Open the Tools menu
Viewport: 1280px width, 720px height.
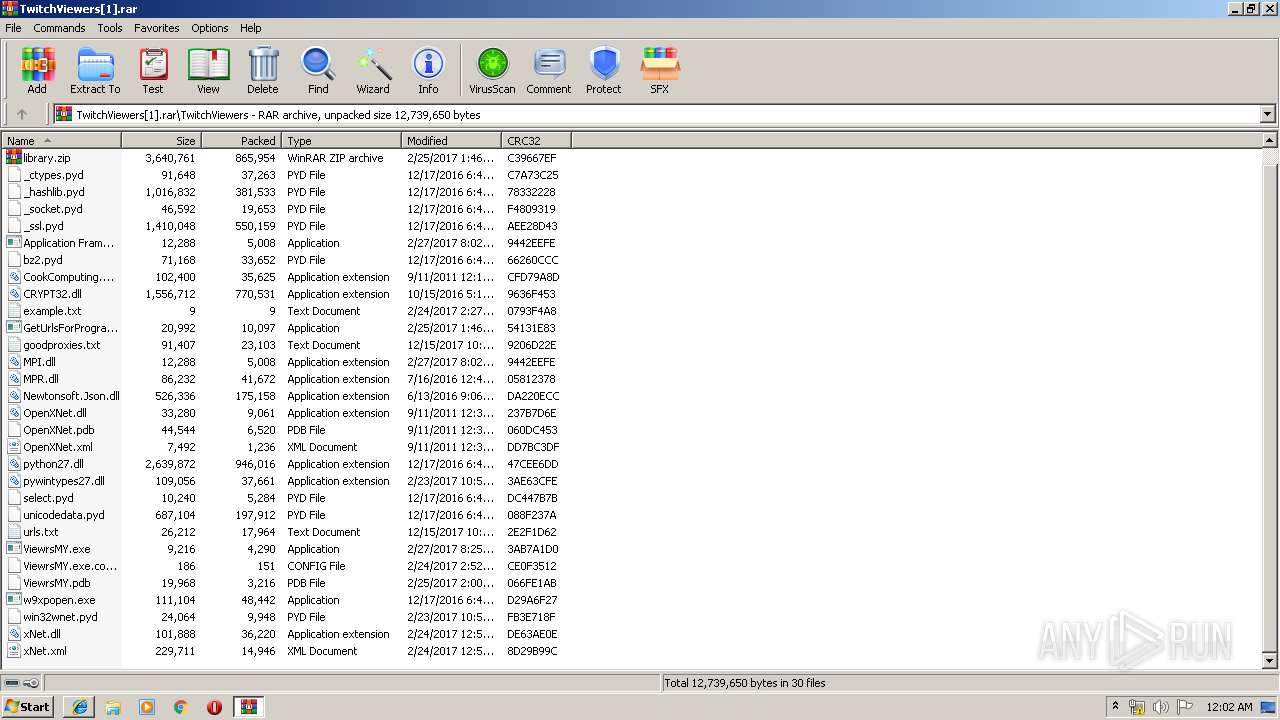tap(110, 28)
